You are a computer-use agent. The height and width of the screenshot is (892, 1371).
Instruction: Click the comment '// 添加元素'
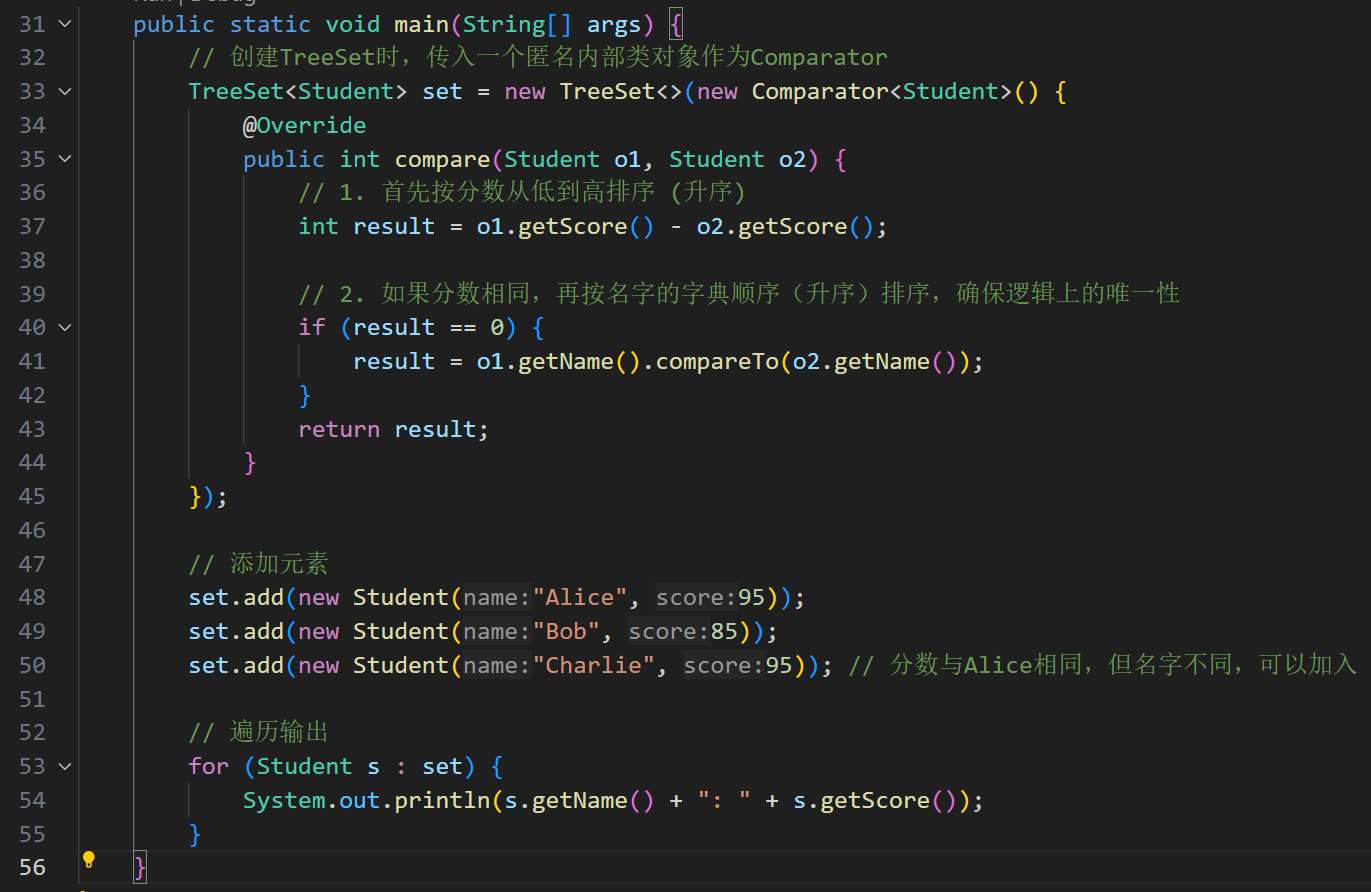[258, 564]
